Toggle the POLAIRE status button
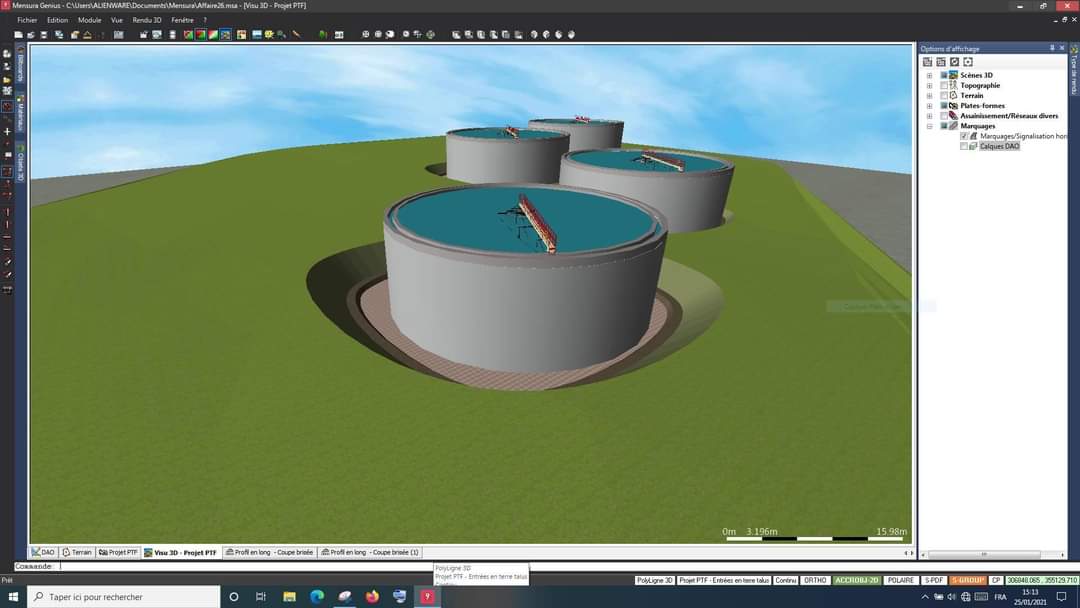 point(900,580)
